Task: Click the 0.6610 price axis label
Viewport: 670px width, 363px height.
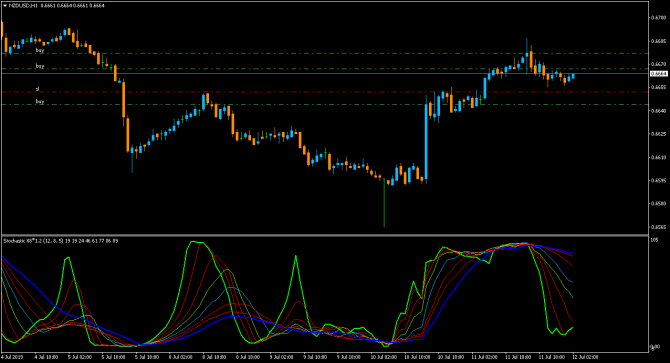Action: [x=658, y=157]
